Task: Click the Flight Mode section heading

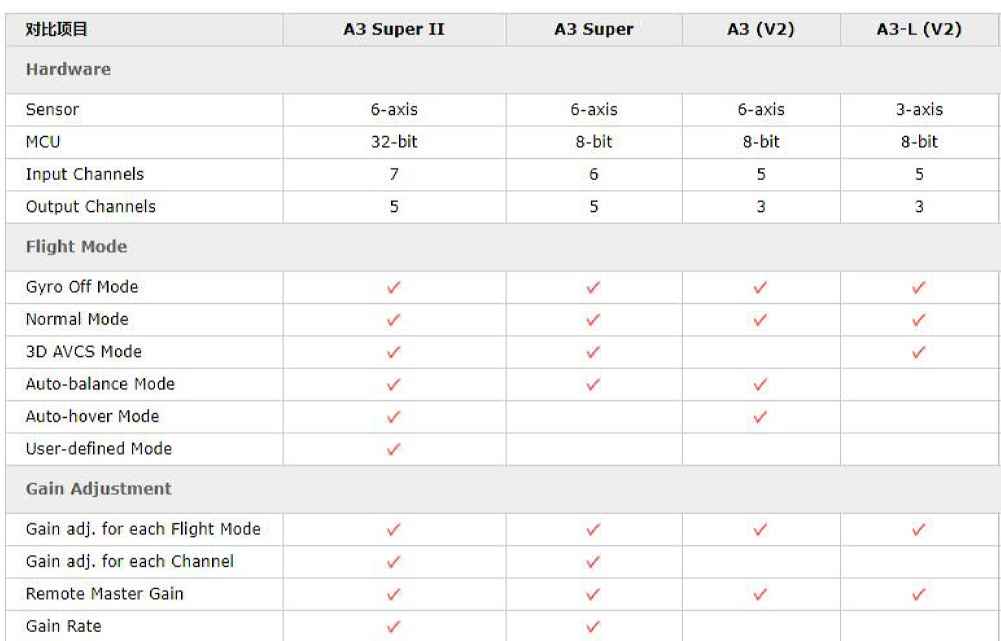Action: 76,247
